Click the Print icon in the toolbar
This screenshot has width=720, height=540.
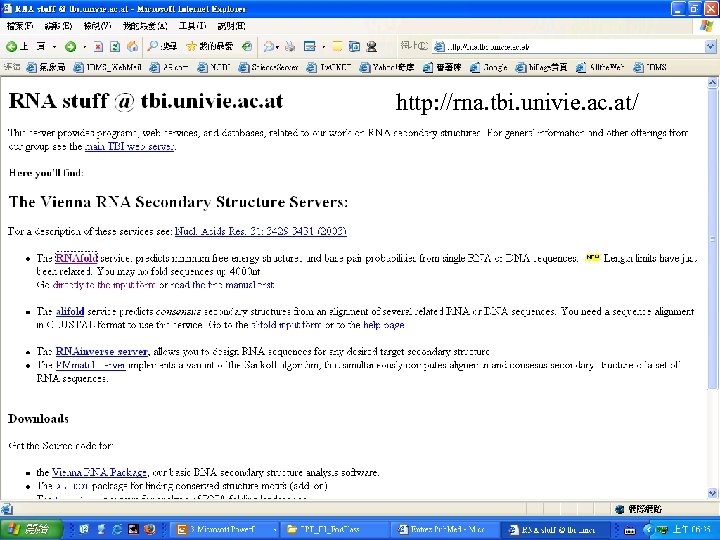tap(290, 46)
